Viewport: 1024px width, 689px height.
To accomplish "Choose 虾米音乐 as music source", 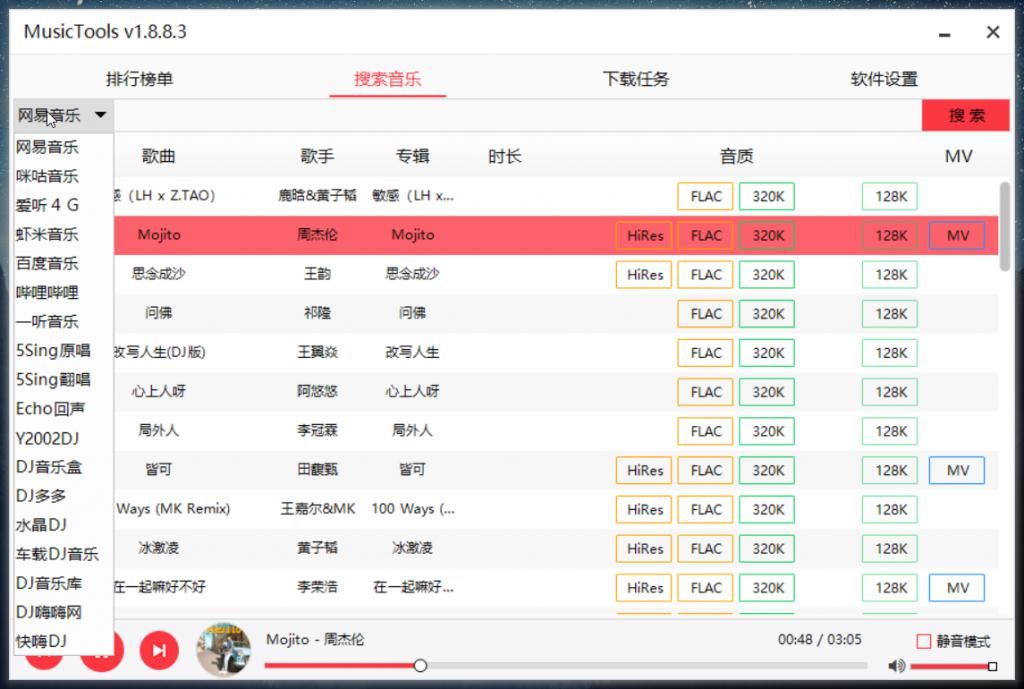I will pyautogui.click(x=54, y=234).
